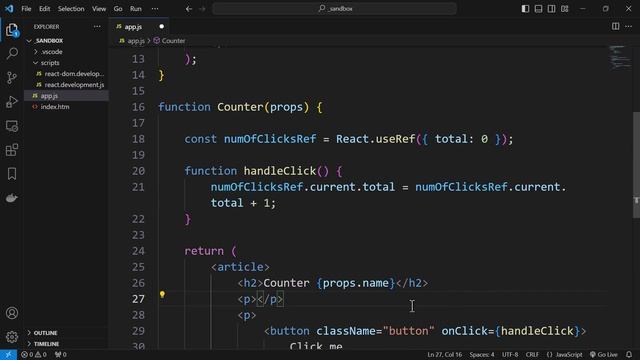
Task: Show errors and warnings in status bar
Action: [34, 355]
